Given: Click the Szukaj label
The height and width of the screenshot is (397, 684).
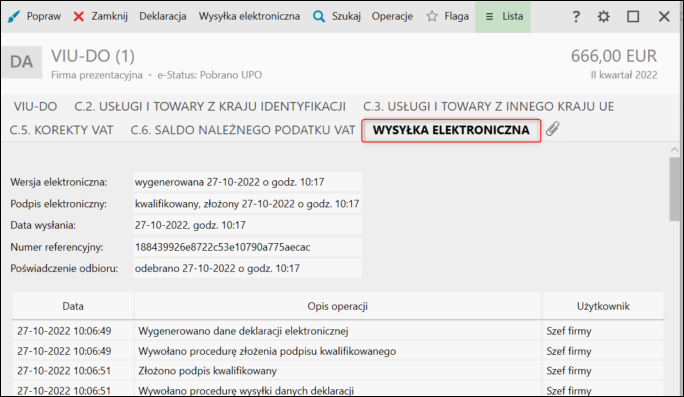Looking at the screenshot, I should [x=346, y=17].
